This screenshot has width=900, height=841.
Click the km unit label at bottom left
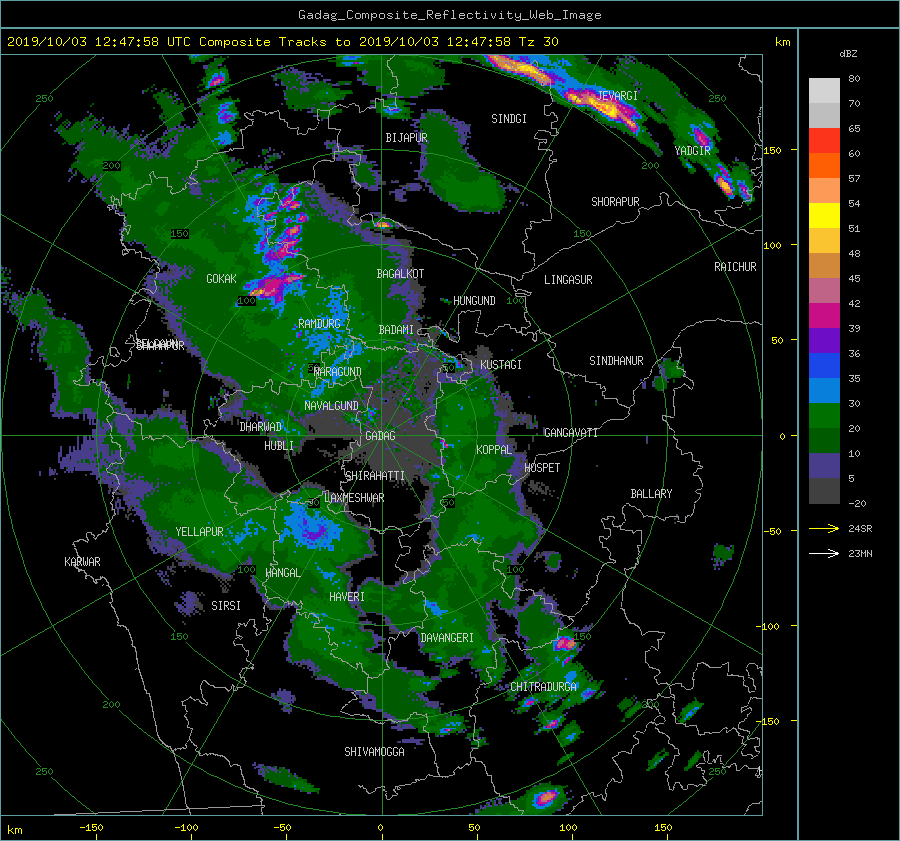[x=14, y=830]
